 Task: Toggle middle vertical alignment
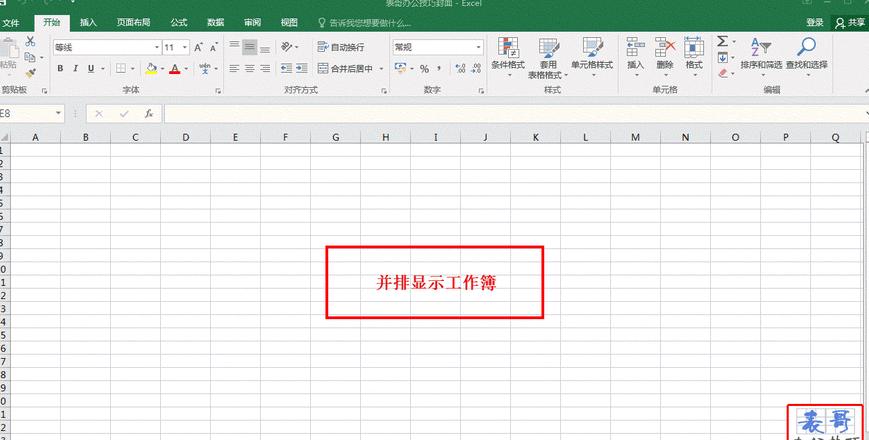coord(250,47)
